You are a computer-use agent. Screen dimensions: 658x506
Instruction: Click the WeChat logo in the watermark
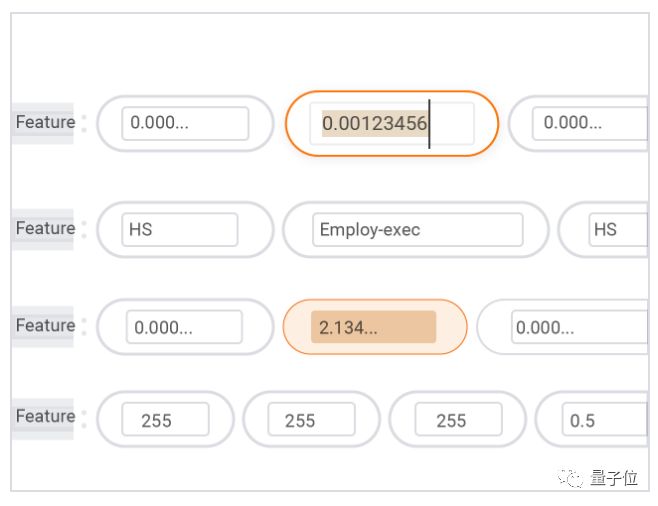coord(571,478)
